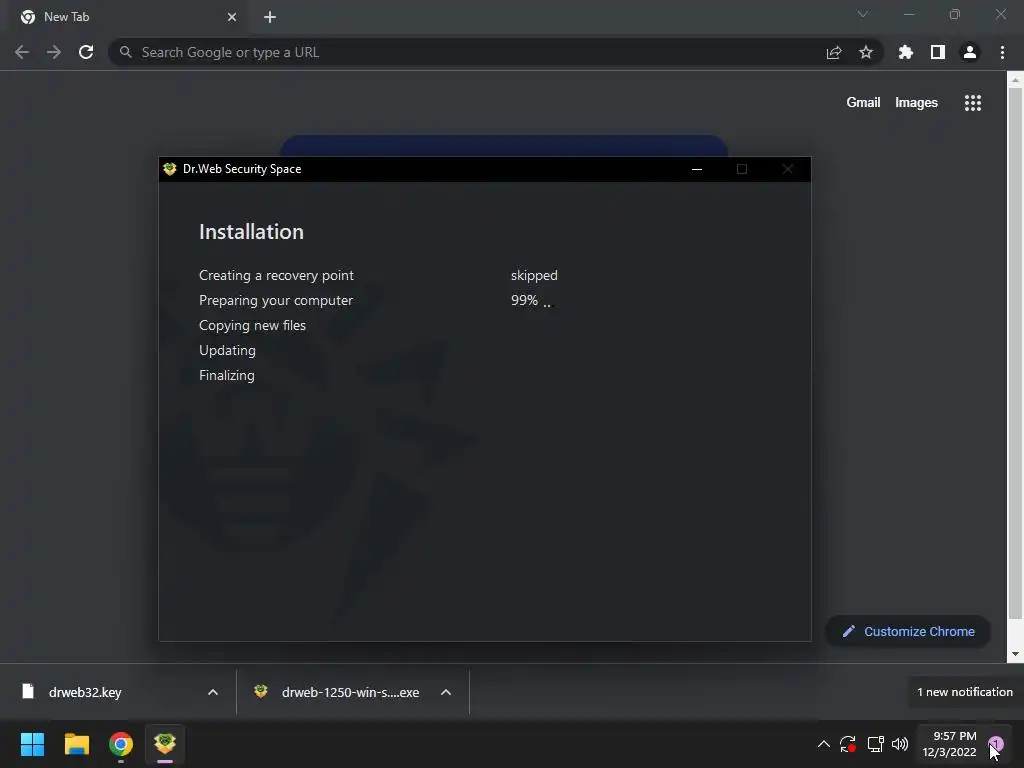The image size is (1024, 768).
Task: Open a new Chrome tab
Action: (270, 17)
